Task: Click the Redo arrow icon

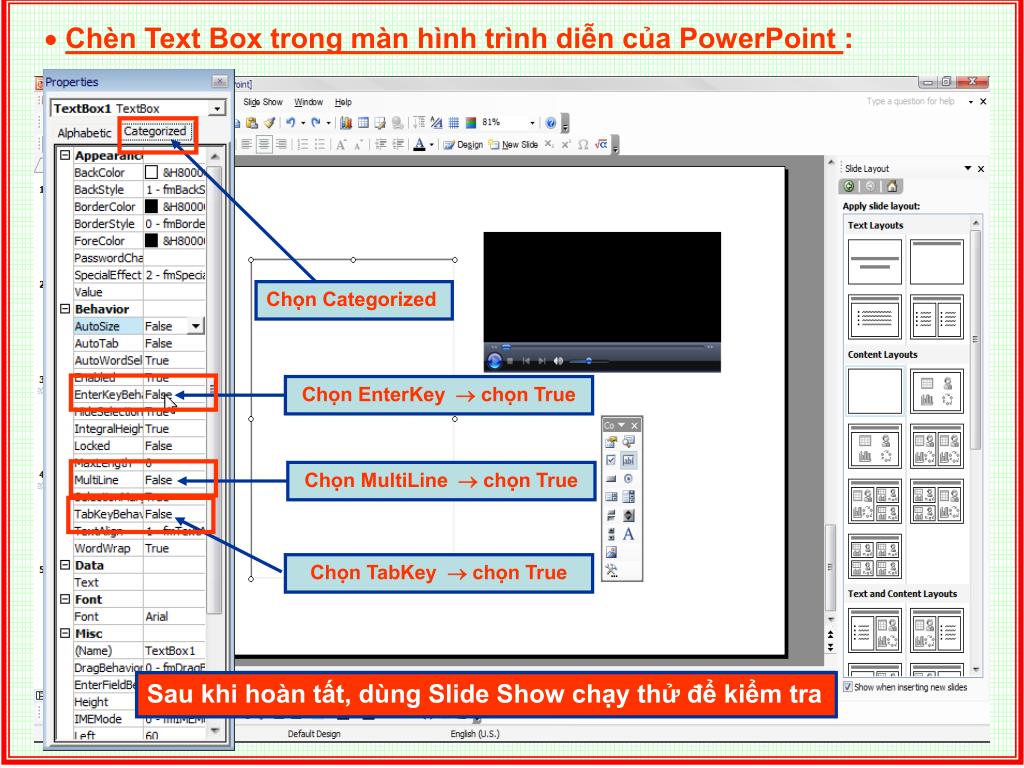Action: (x=317, y=123)
